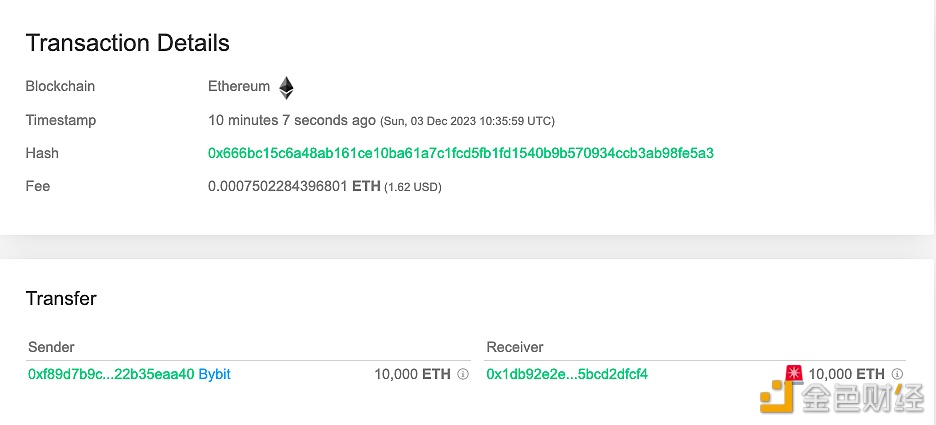This screenshot has height=425, width=936.
Task: Click the Transfer section heading
Action: 61,298
